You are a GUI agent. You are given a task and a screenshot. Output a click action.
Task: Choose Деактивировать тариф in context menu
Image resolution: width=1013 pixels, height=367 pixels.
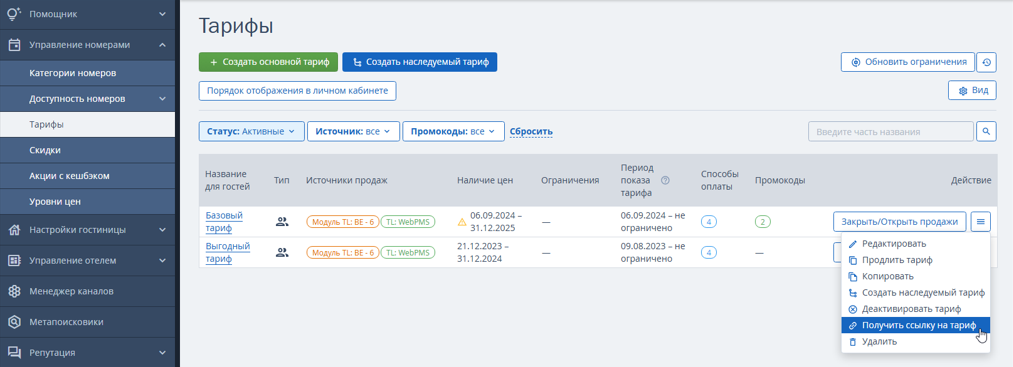[x=915, y=309]
